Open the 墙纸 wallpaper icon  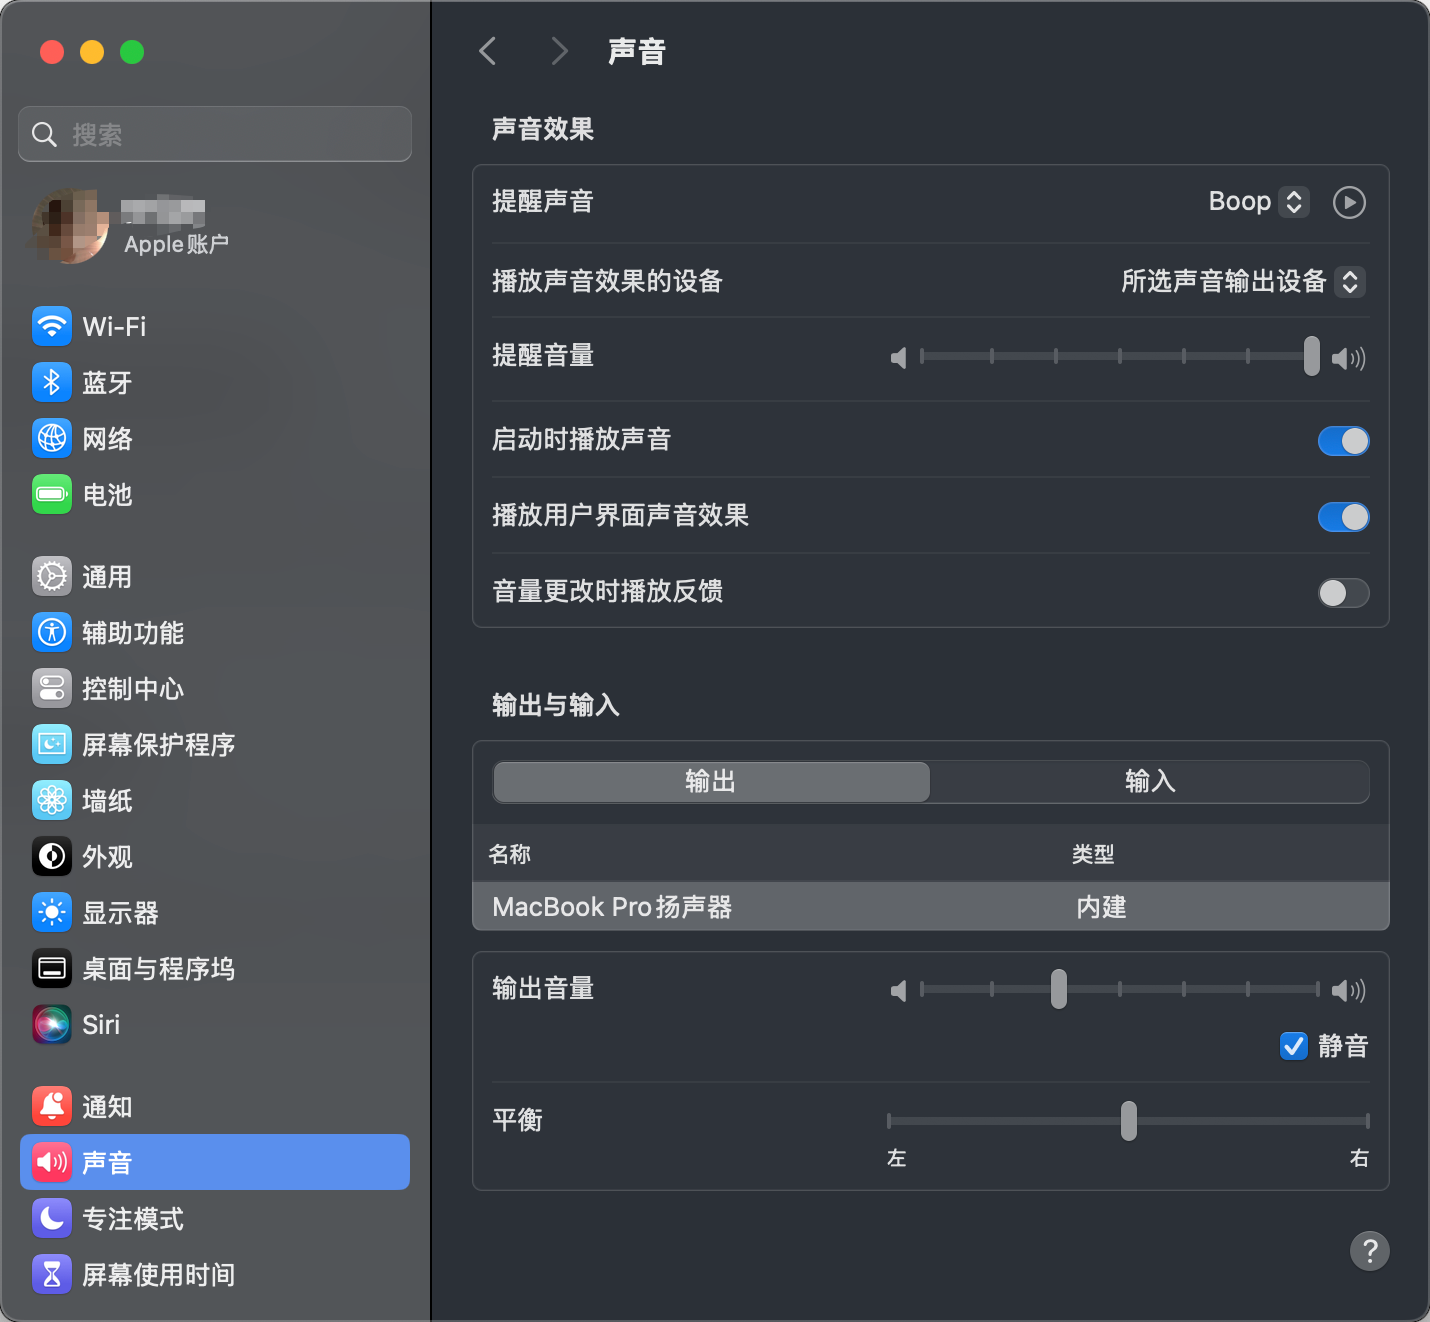click(52, 800)
